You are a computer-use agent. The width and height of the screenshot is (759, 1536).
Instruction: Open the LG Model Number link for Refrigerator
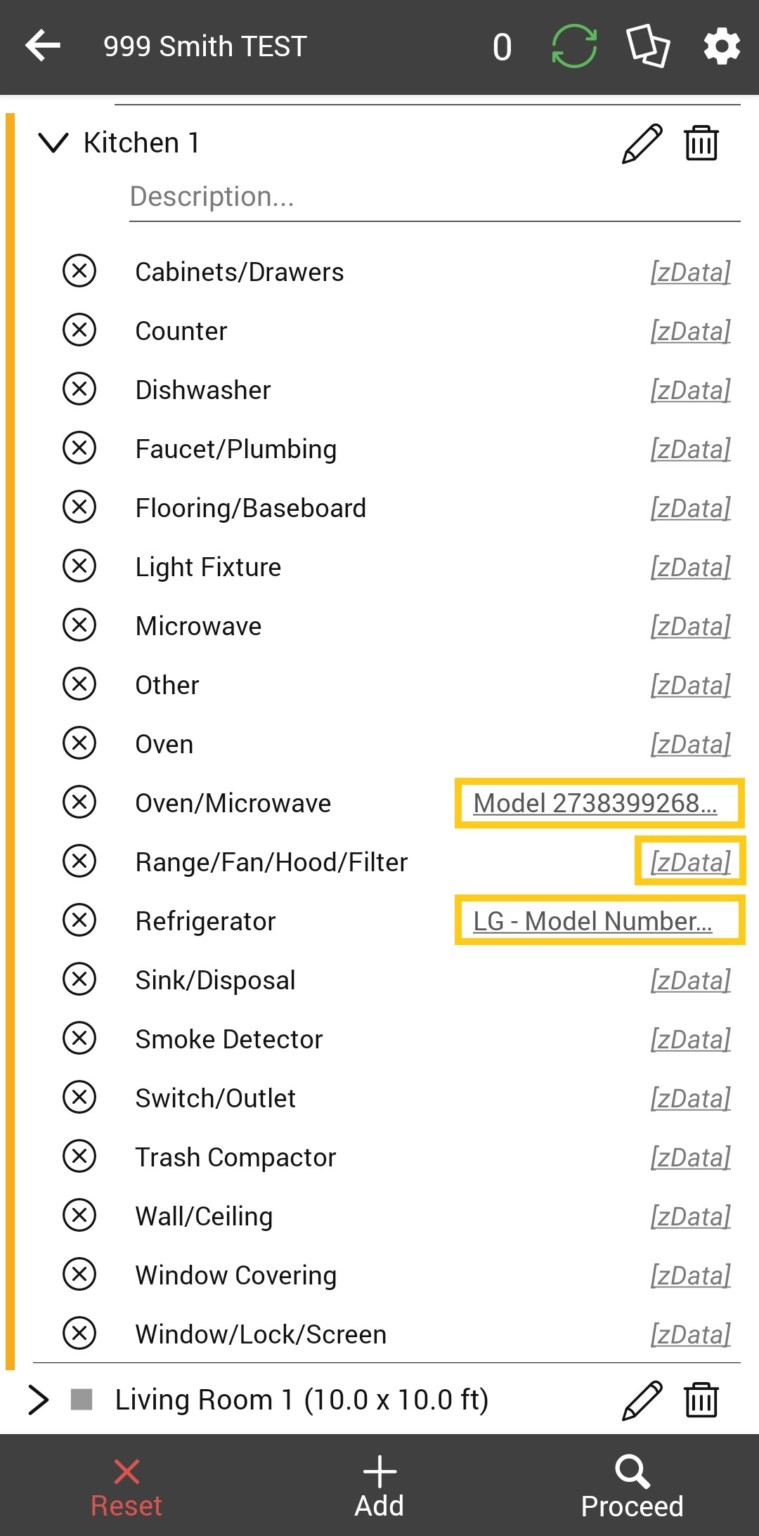coord(598,920)
